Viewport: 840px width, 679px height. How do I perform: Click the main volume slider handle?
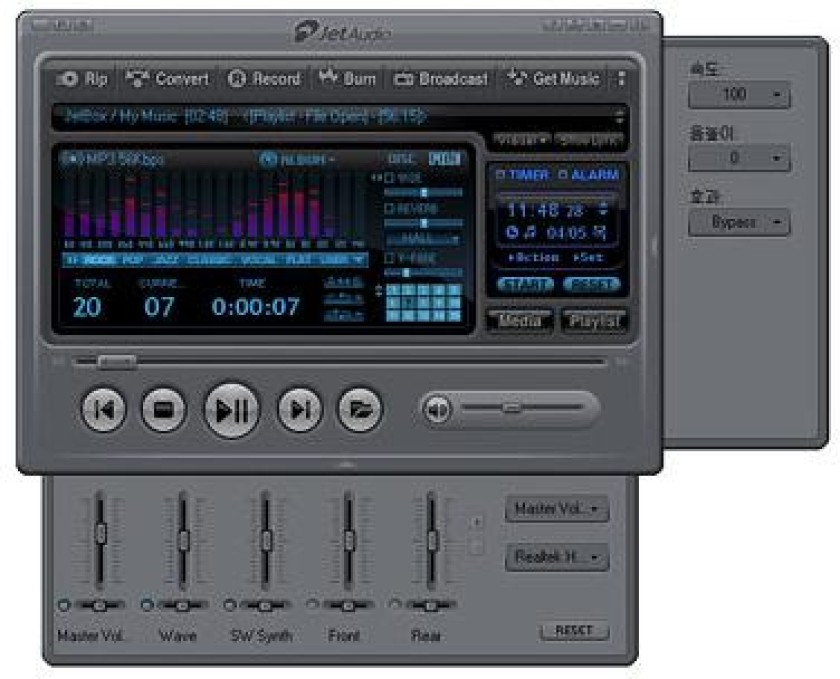511,408
